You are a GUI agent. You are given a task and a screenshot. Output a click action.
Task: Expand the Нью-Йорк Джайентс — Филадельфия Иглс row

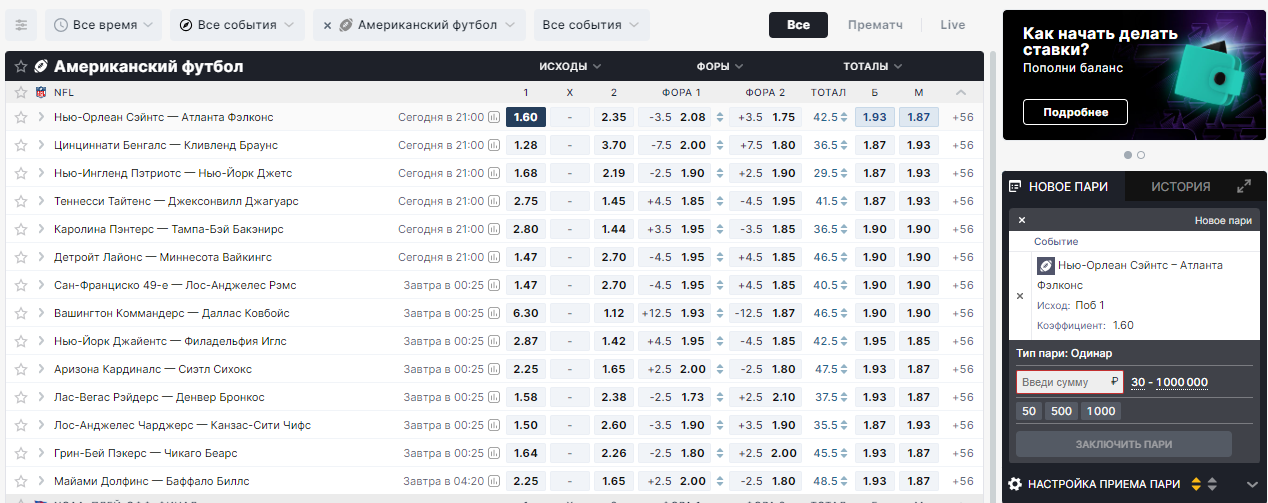41,341
